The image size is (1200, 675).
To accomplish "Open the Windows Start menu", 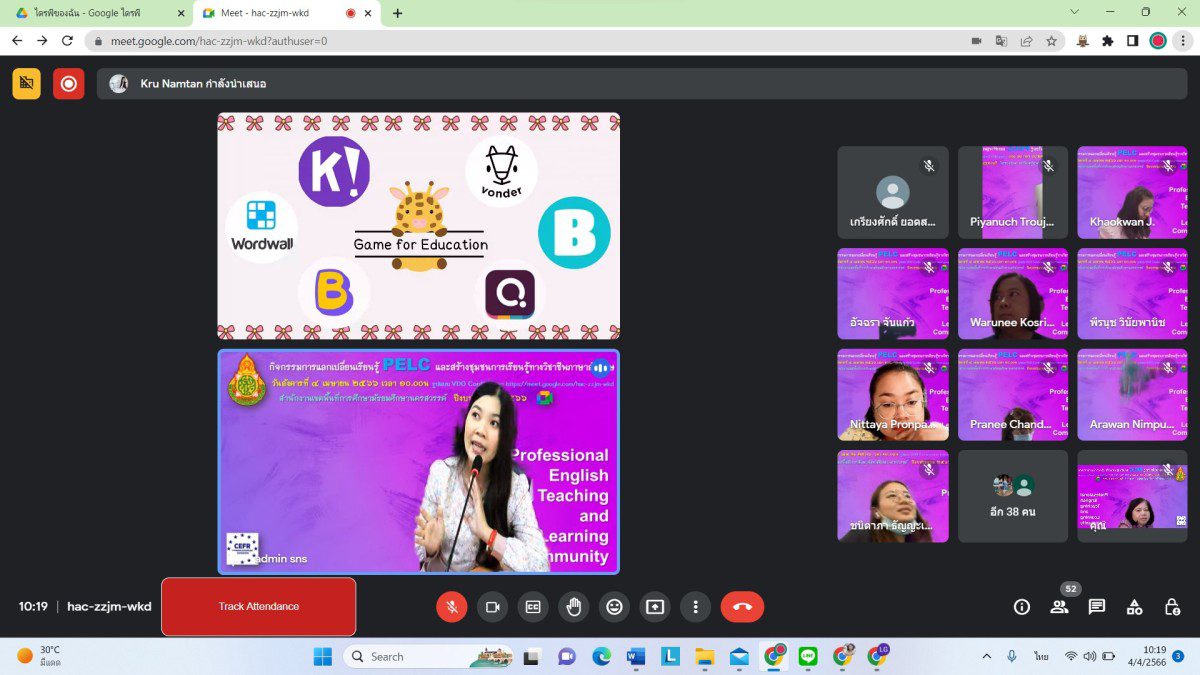I will pyautogui.click(x=323, y=656).
